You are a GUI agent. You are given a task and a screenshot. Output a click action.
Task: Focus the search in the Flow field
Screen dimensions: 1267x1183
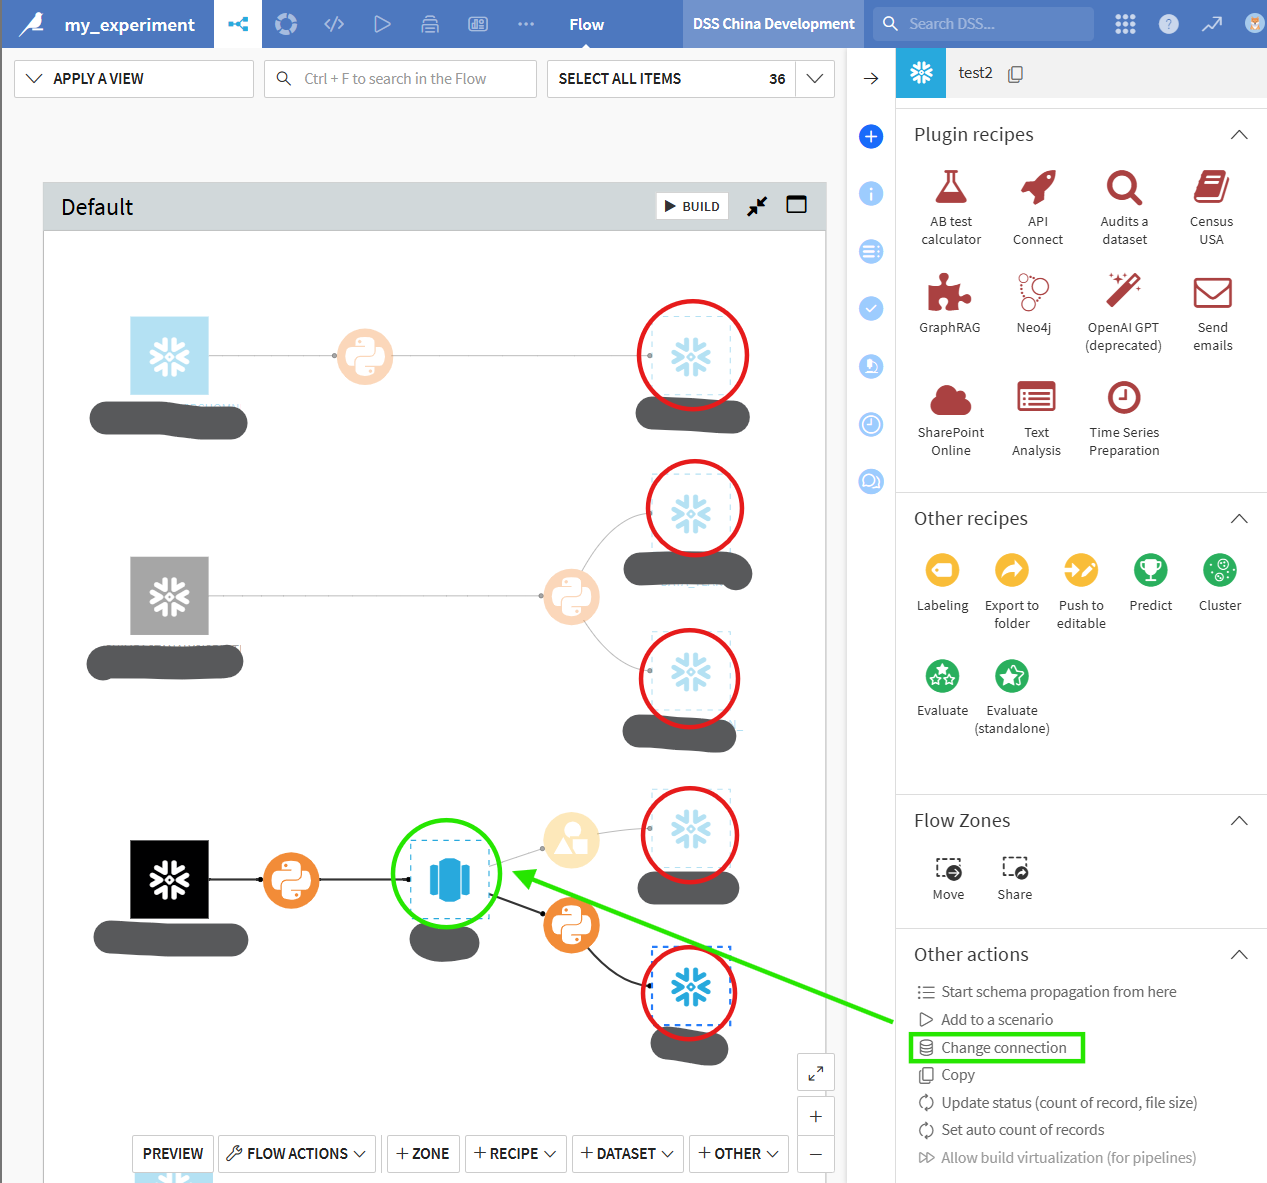[x=400, y=79]
